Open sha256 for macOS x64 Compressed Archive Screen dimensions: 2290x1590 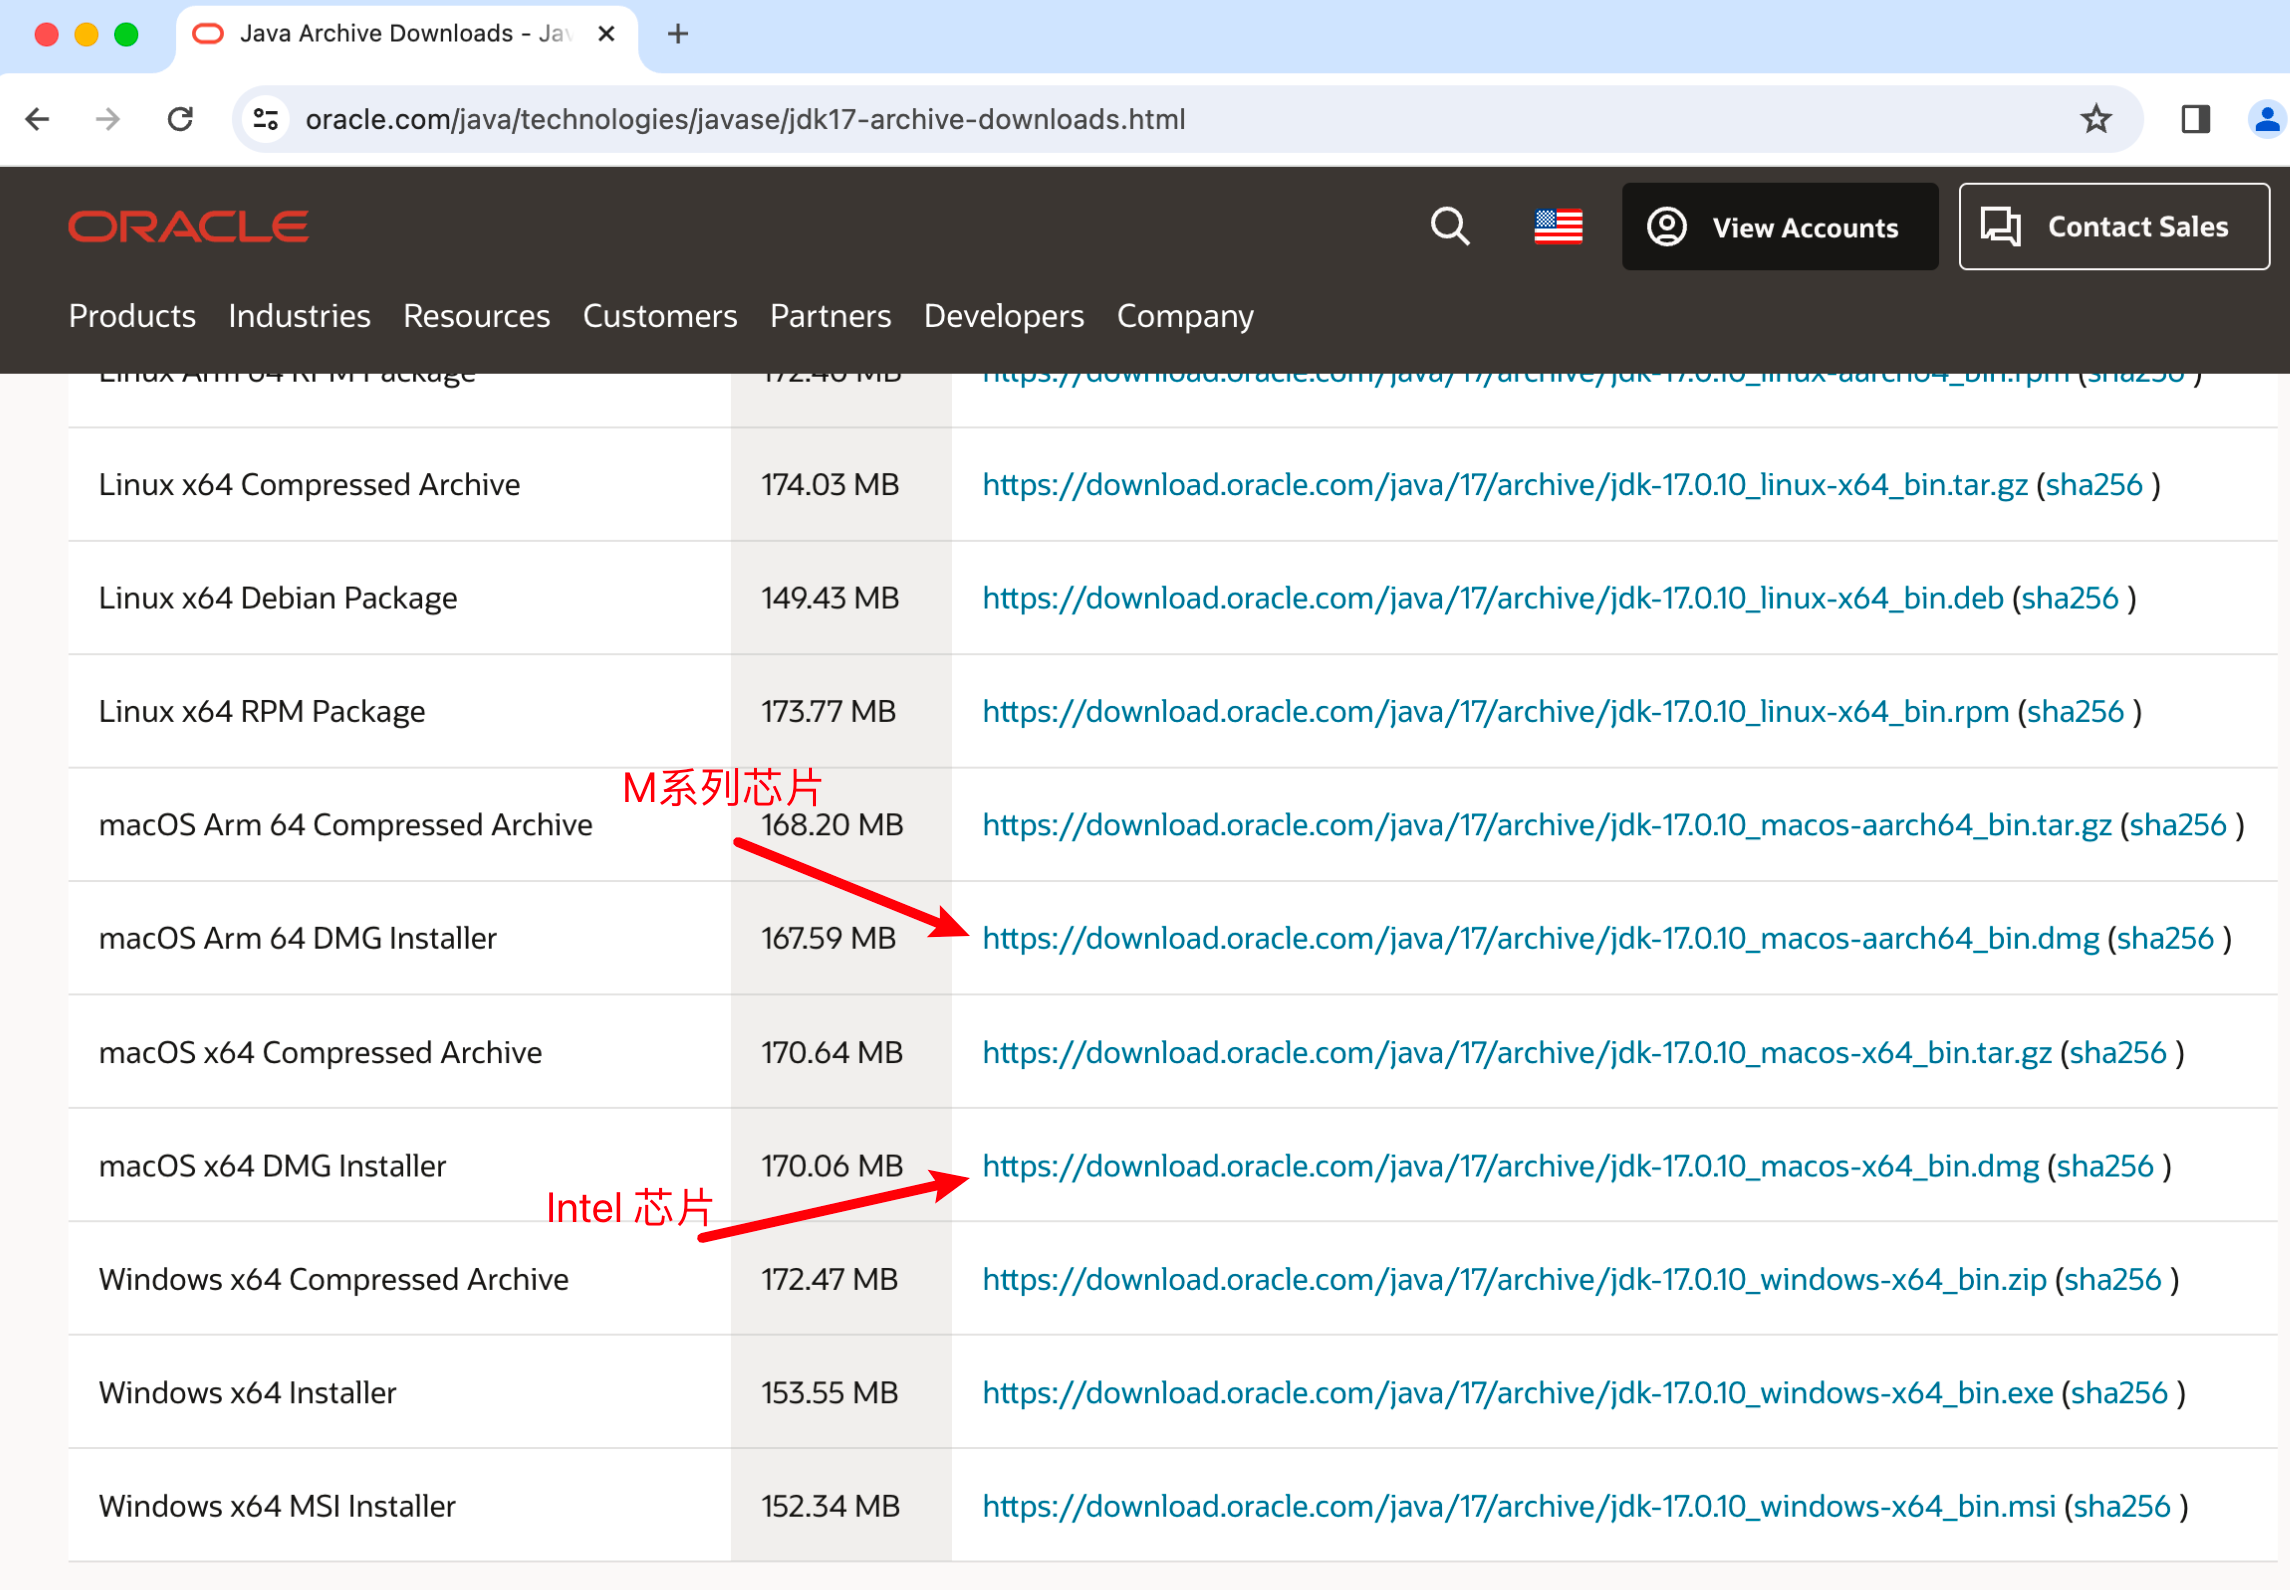click(x=2117, y=1052)
